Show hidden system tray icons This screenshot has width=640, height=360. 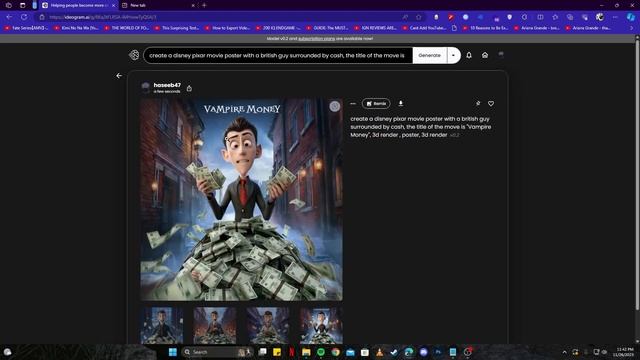pyautogui.click(x=564, y=352)
